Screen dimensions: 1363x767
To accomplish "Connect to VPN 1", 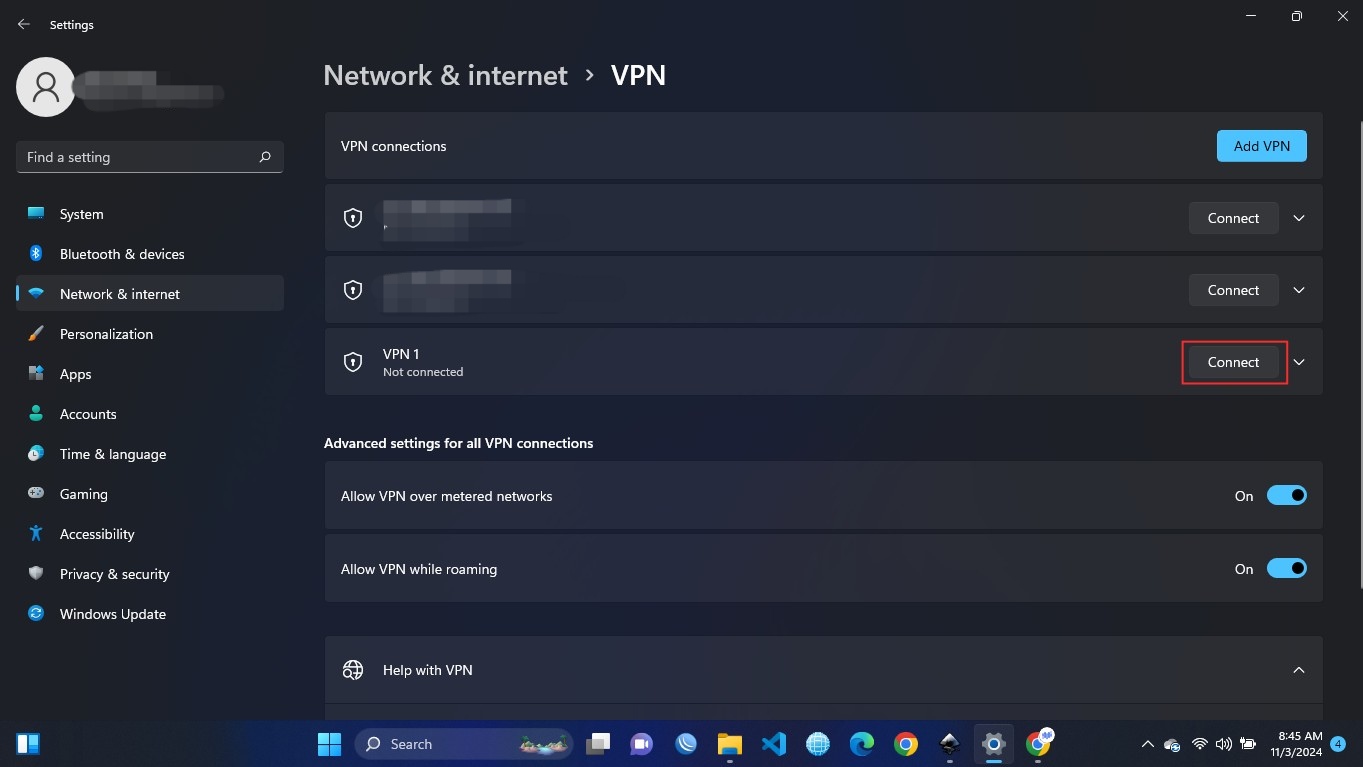I will pyautogui.click(x=1233, y=362).
